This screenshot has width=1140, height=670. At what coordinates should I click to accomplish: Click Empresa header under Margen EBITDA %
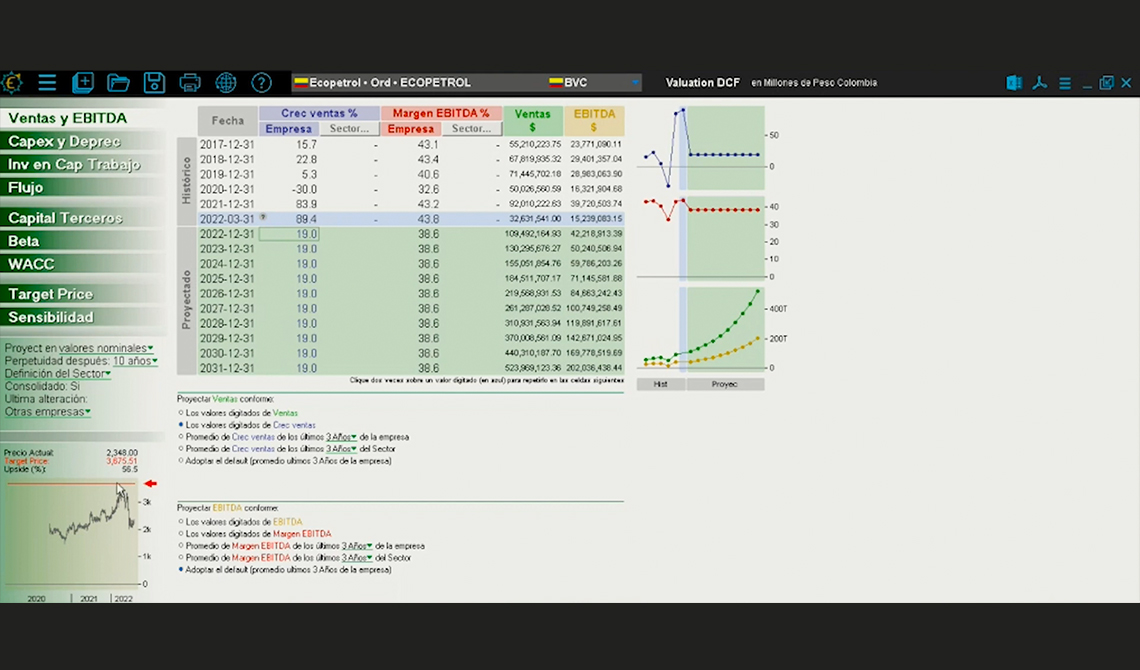[411, 129]
